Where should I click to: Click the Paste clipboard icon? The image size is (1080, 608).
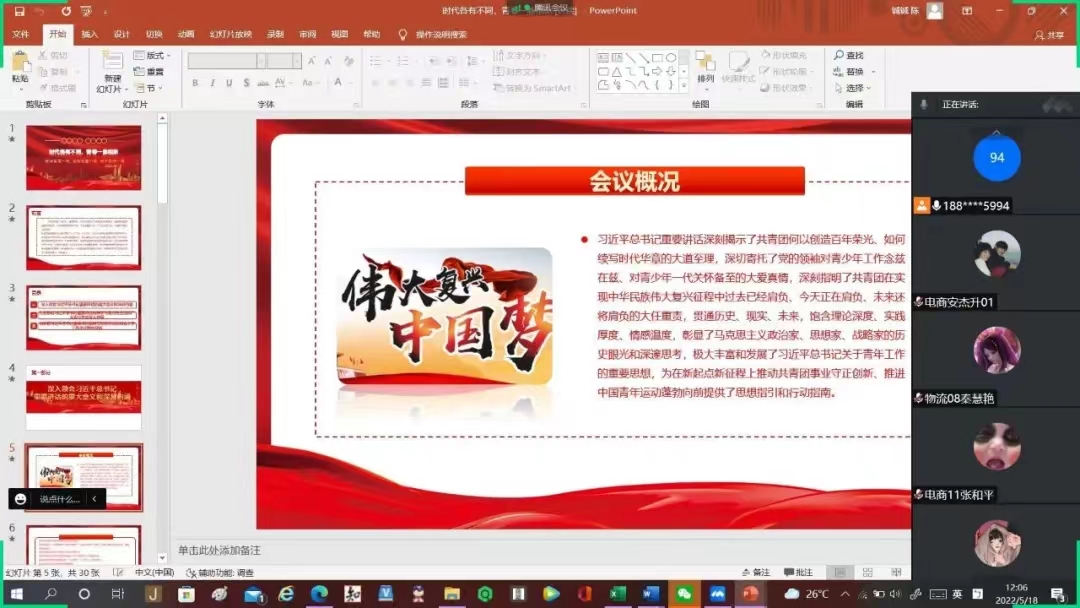tap(20, 64)
